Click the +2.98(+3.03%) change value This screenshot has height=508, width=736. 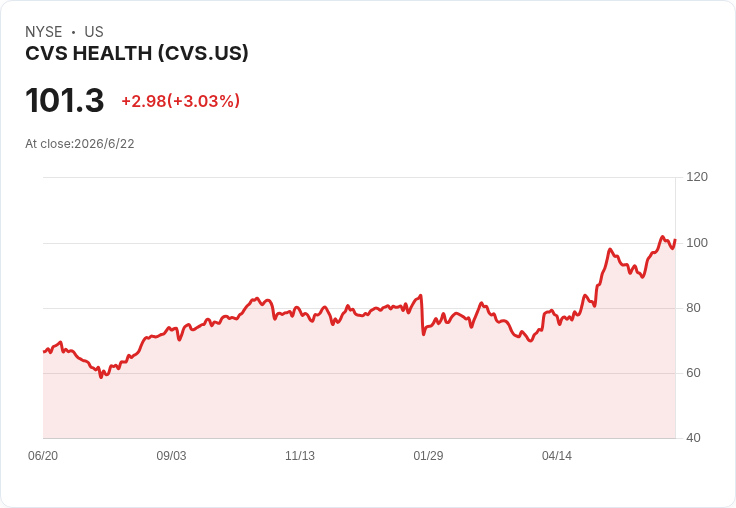pyautogui.click(x=181, y=101)
